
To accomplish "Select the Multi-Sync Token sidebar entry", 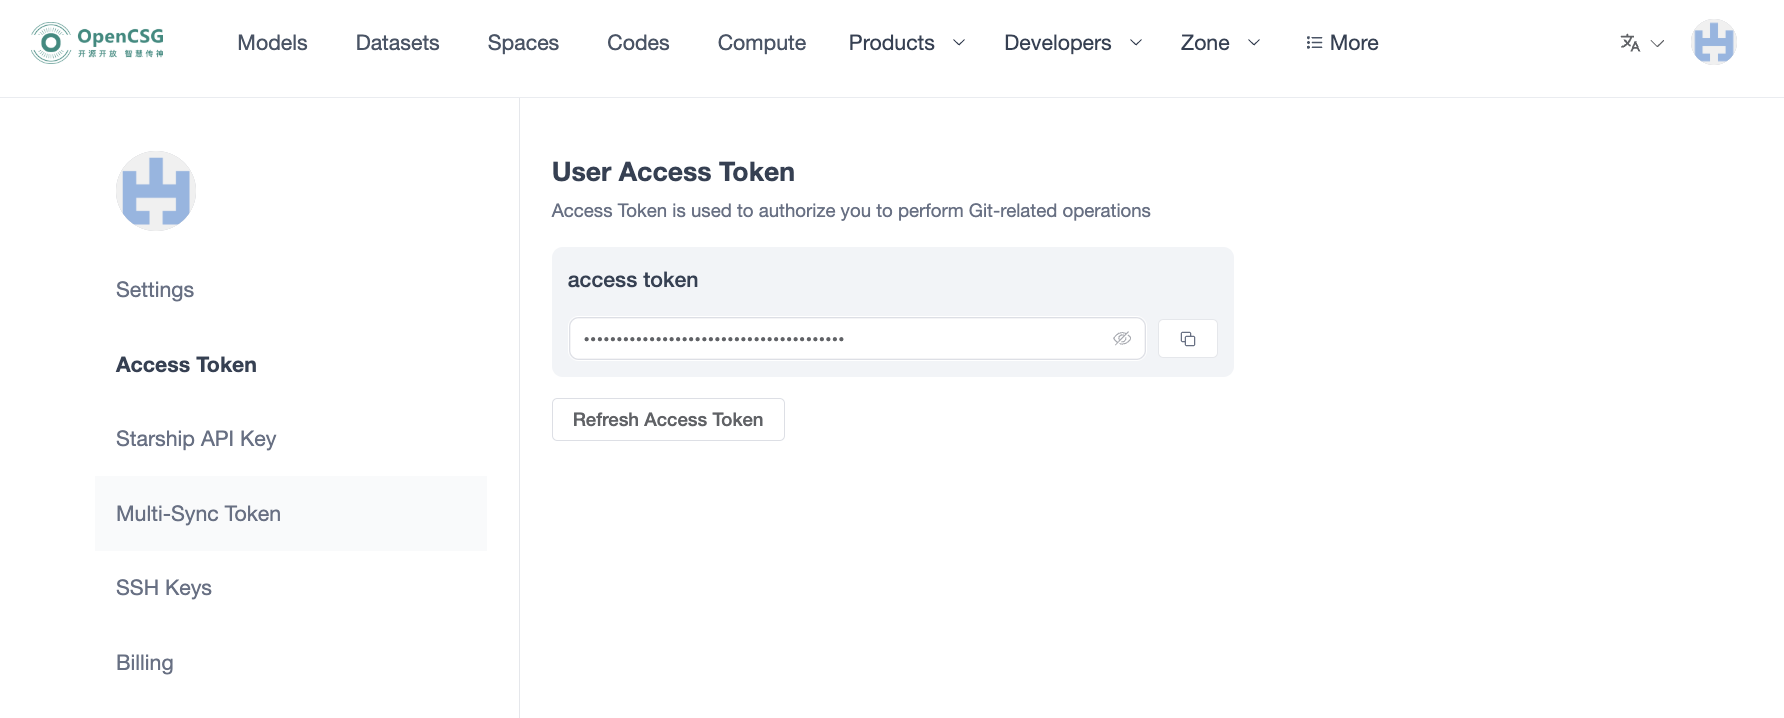I will (x=198, y=513).
